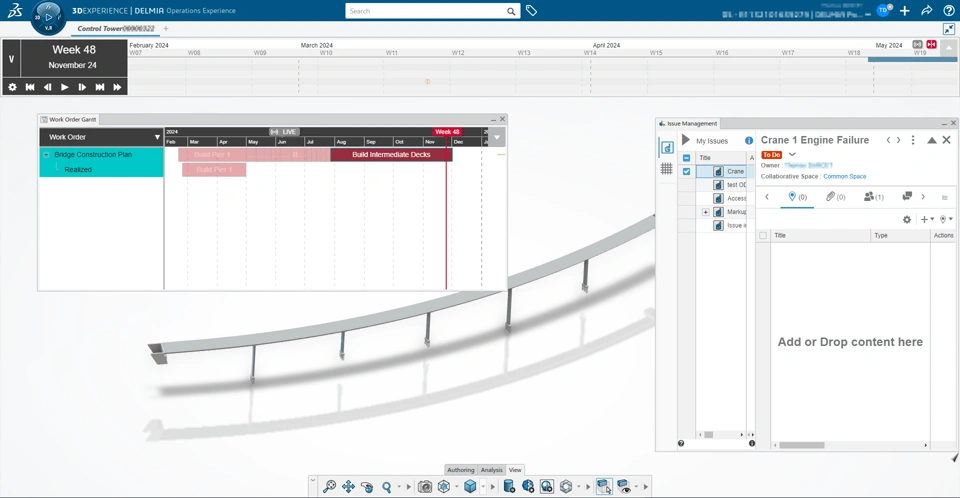Toggle the select-all issues checkbox
Viewport: 960px width, 498px height.
coord(686,158)
